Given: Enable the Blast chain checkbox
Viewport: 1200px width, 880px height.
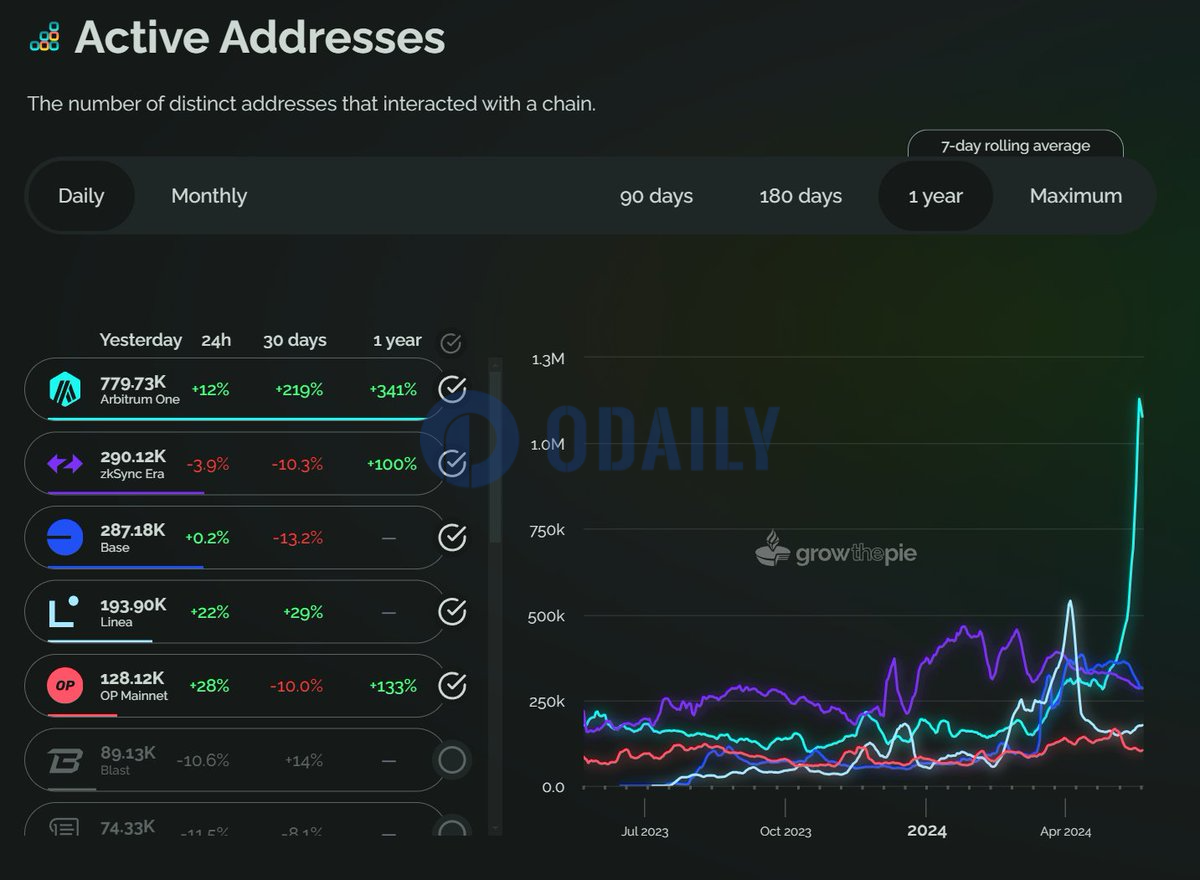Looking at the screenshot, I should [x=452, y=760].
